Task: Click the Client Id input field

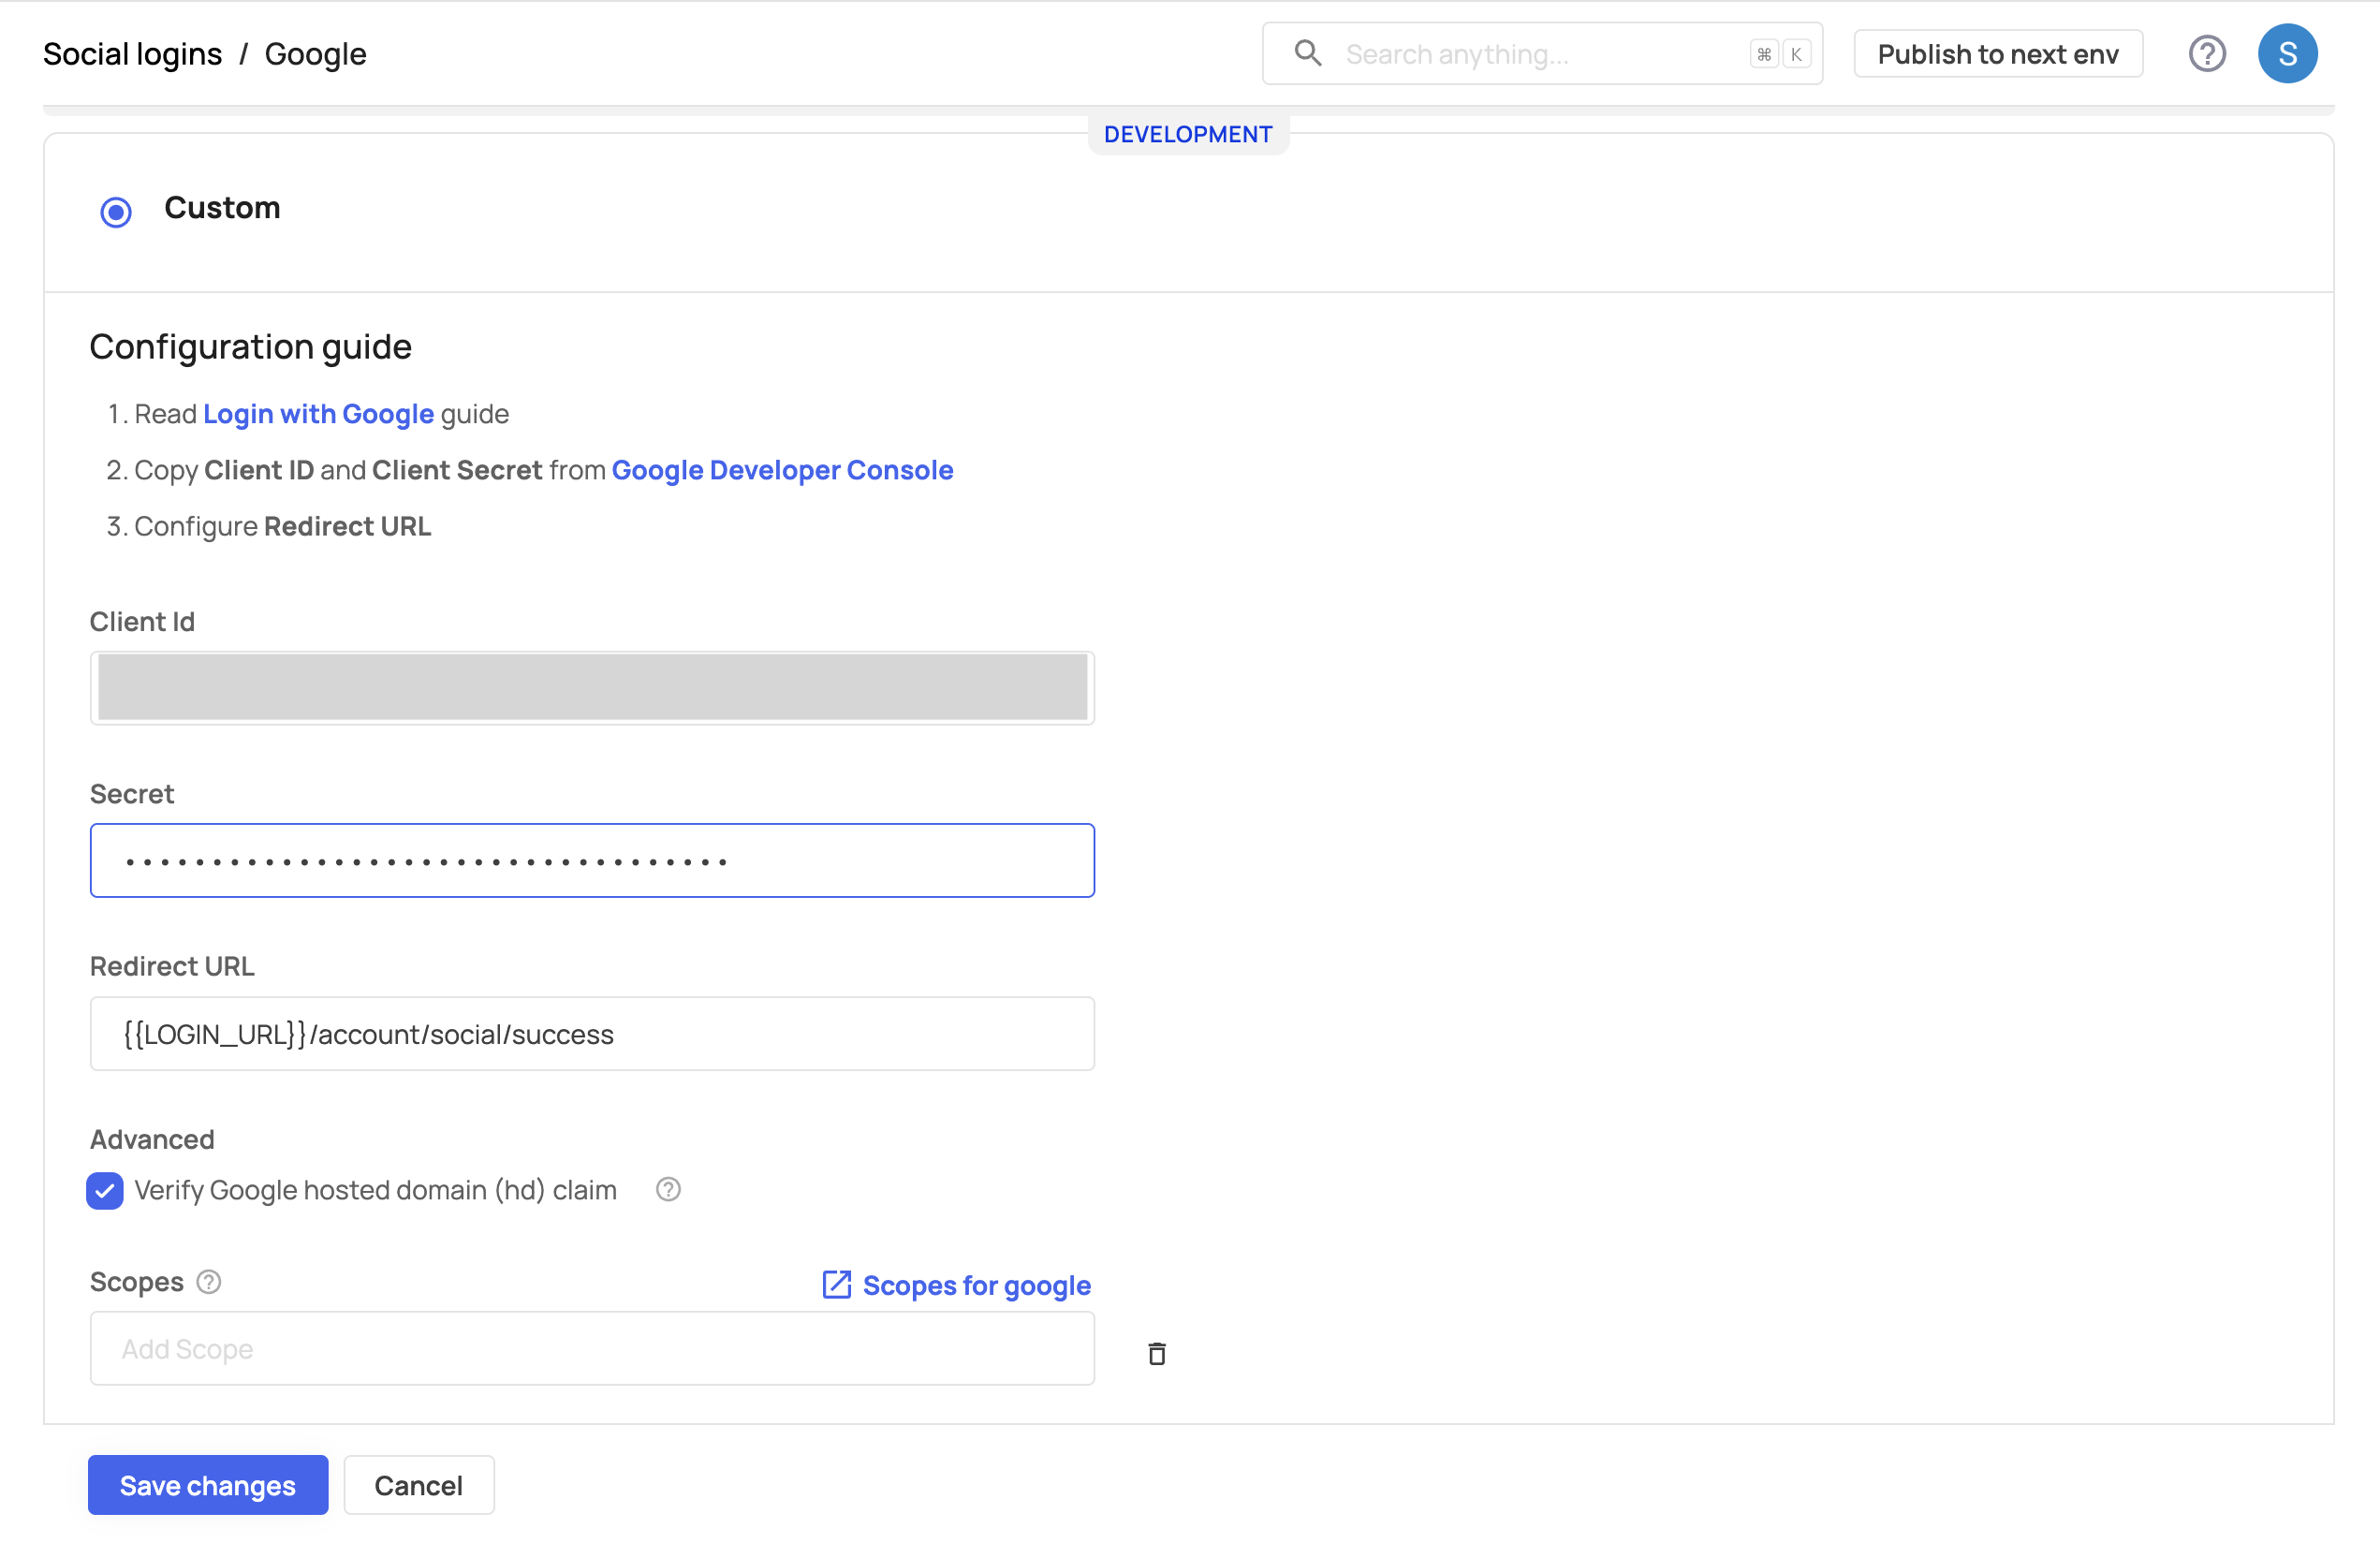Action: pyautogui.click(x=592, y=687)
